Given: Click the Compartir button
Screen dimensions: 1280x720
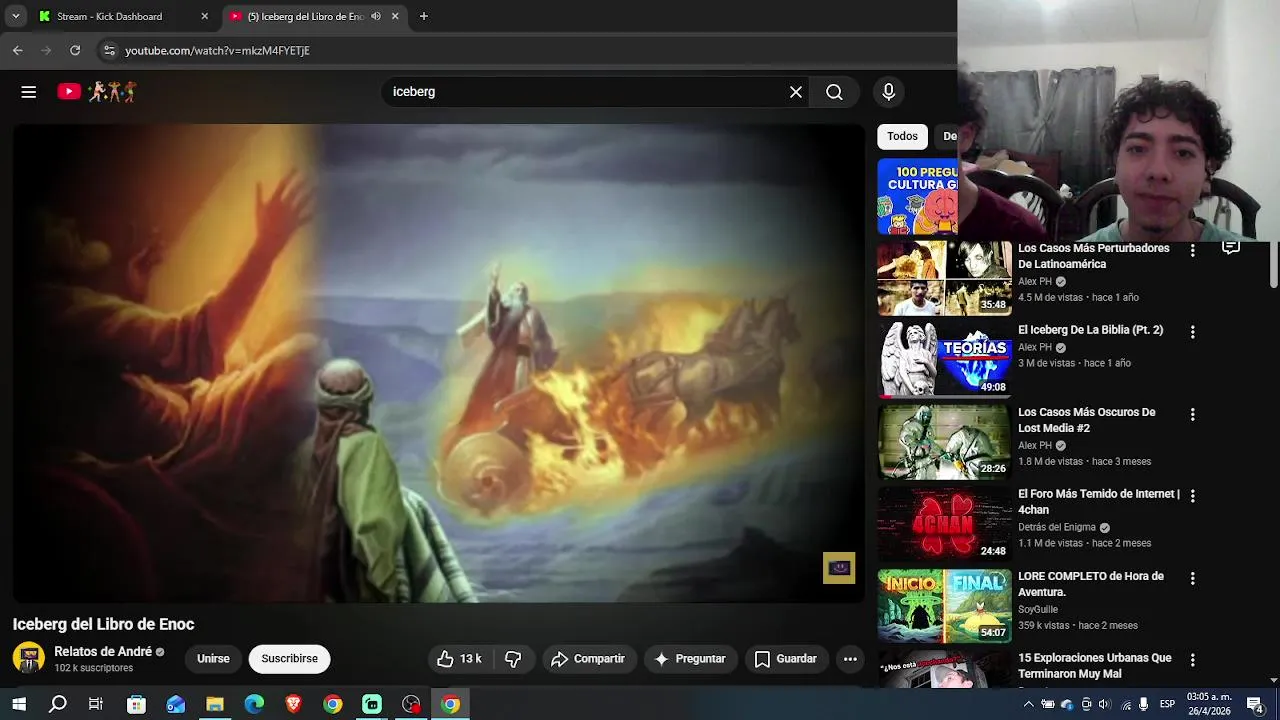Looking at the screenshot, I should point(588,659).
